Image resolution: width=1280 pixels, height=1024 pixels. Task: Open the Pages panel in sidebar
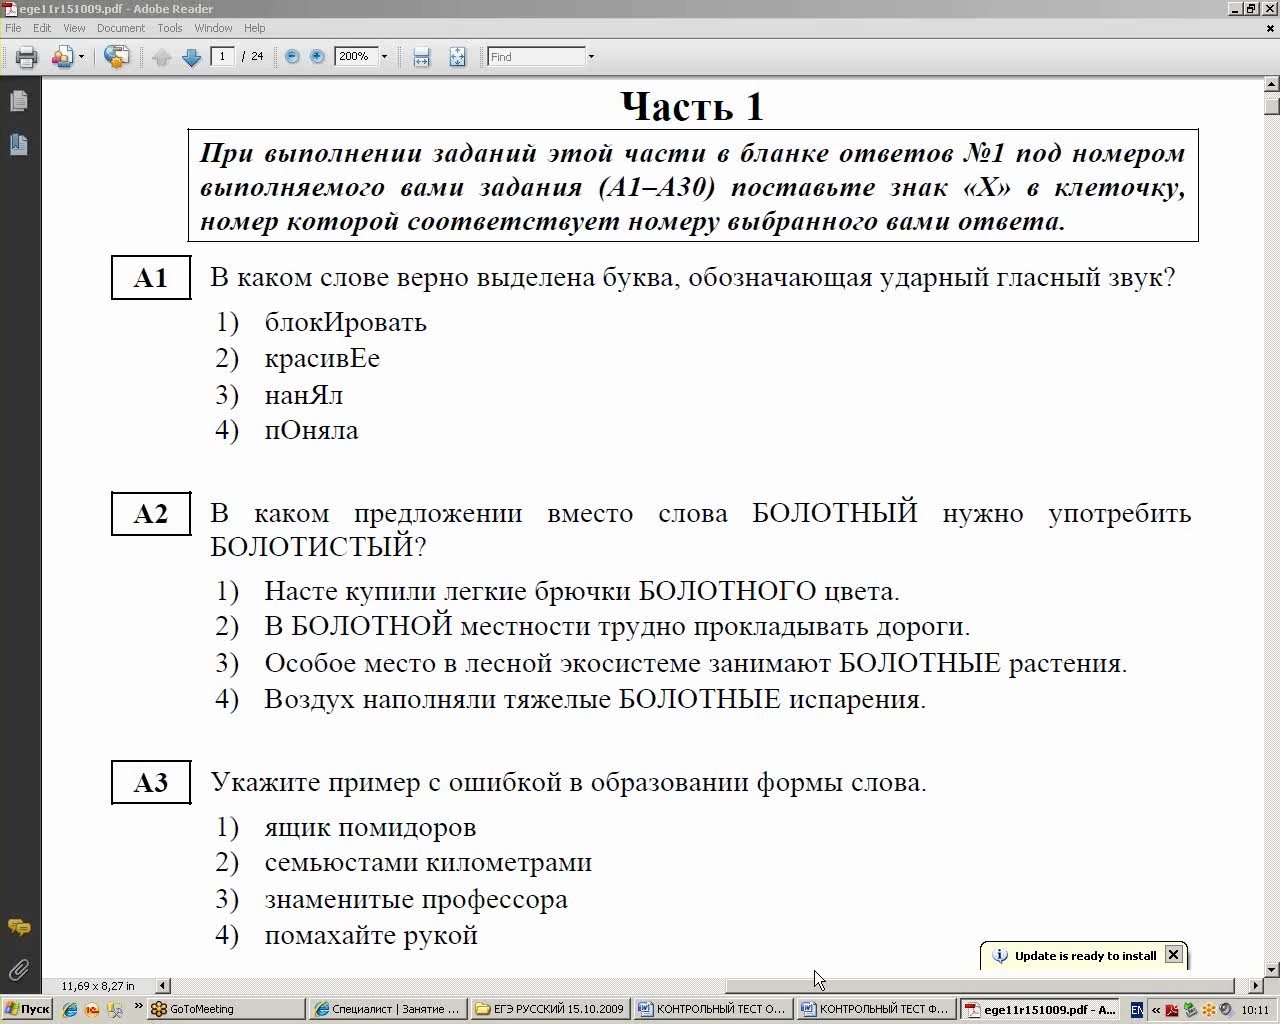coord(18,101)
